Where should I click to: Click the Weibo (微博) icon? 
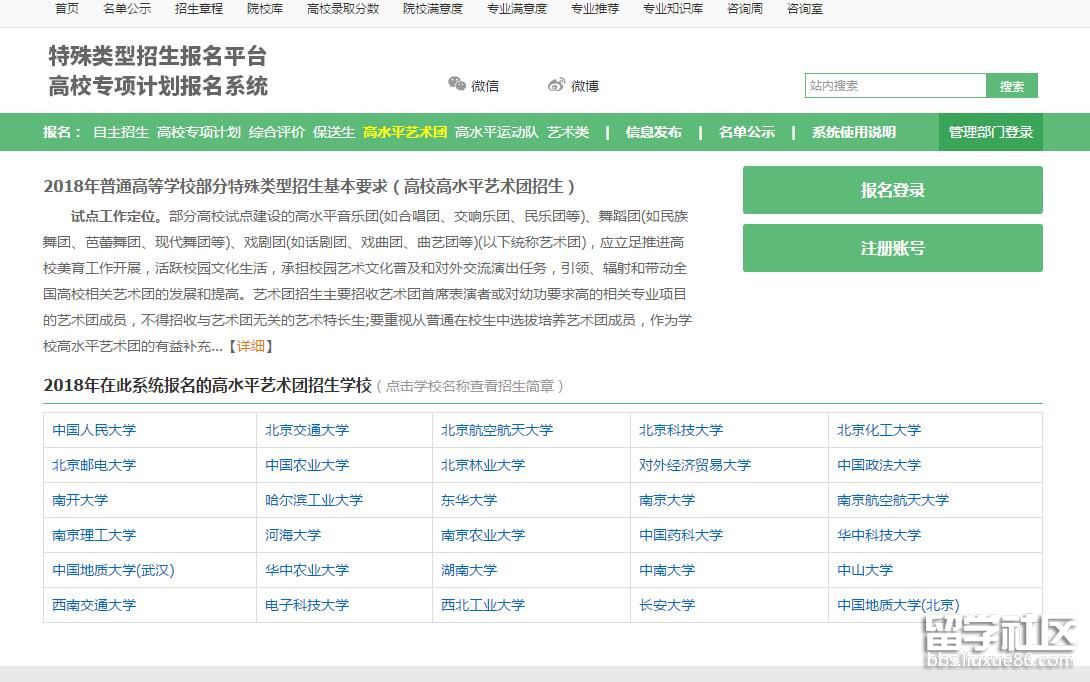point(557,85)
